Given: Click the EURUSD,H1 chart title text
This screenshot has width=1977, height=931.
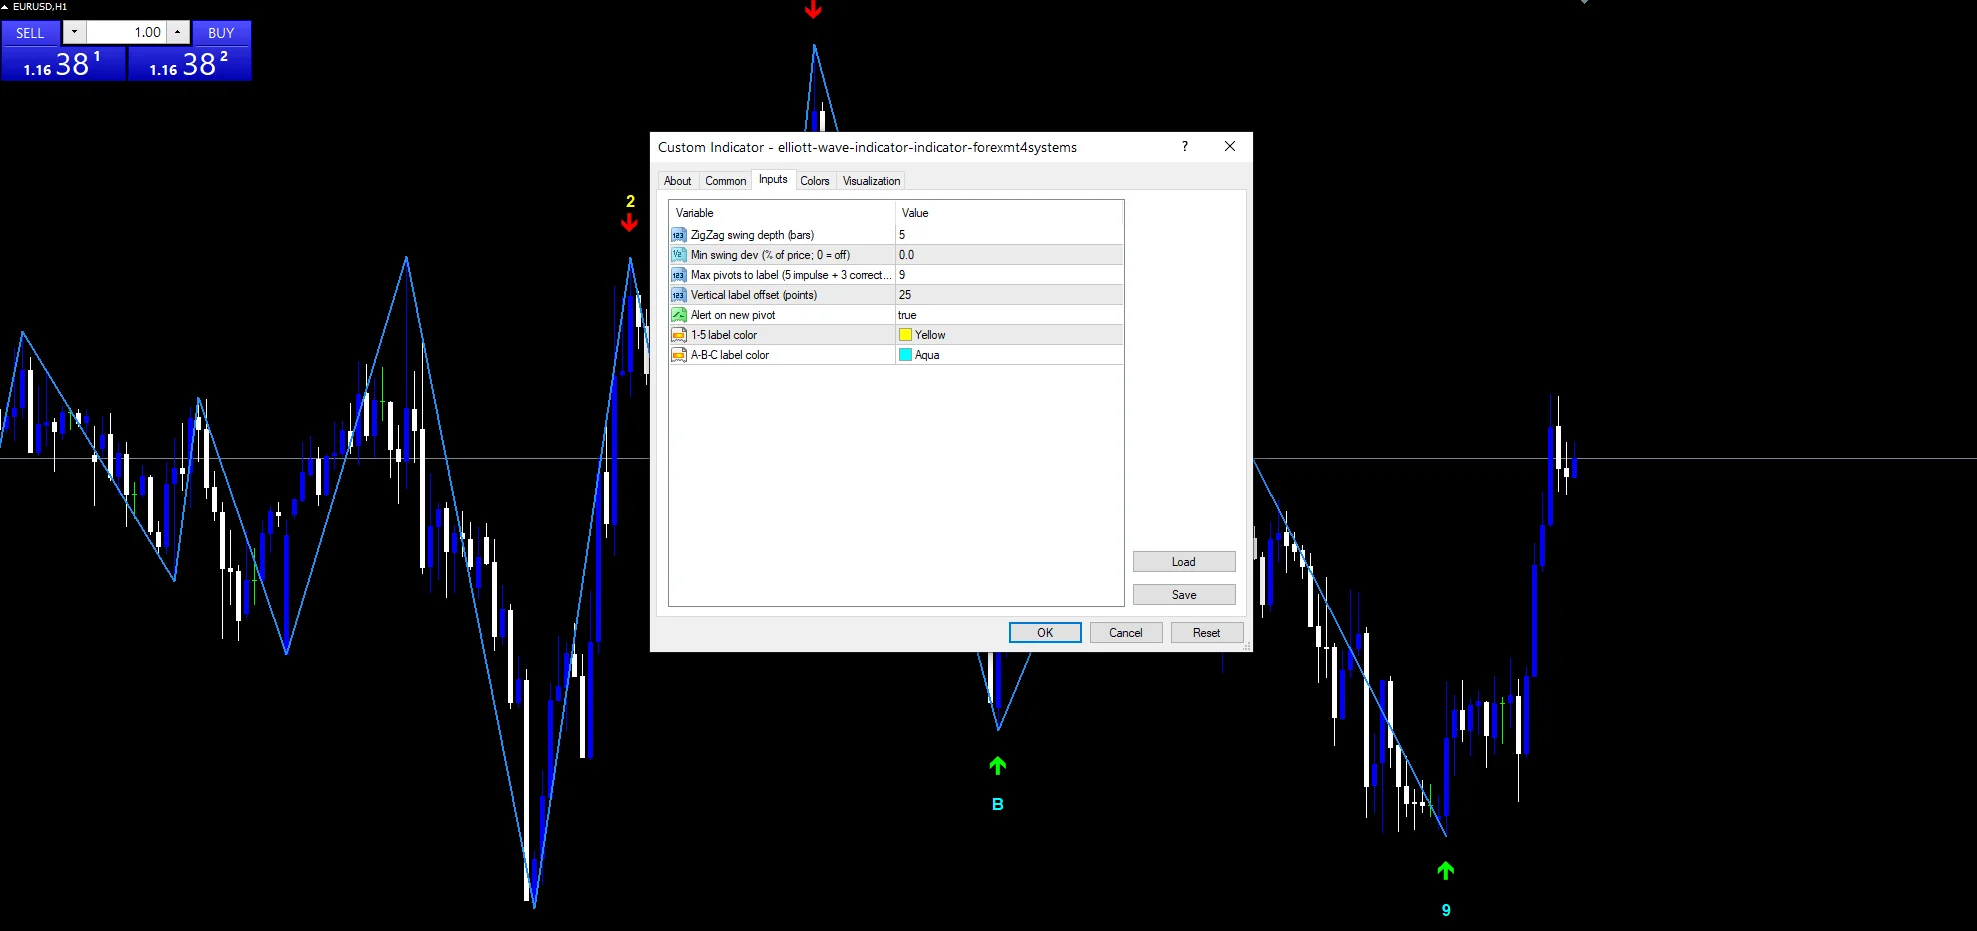Looking at the screenshot, I should pos(40,7).
